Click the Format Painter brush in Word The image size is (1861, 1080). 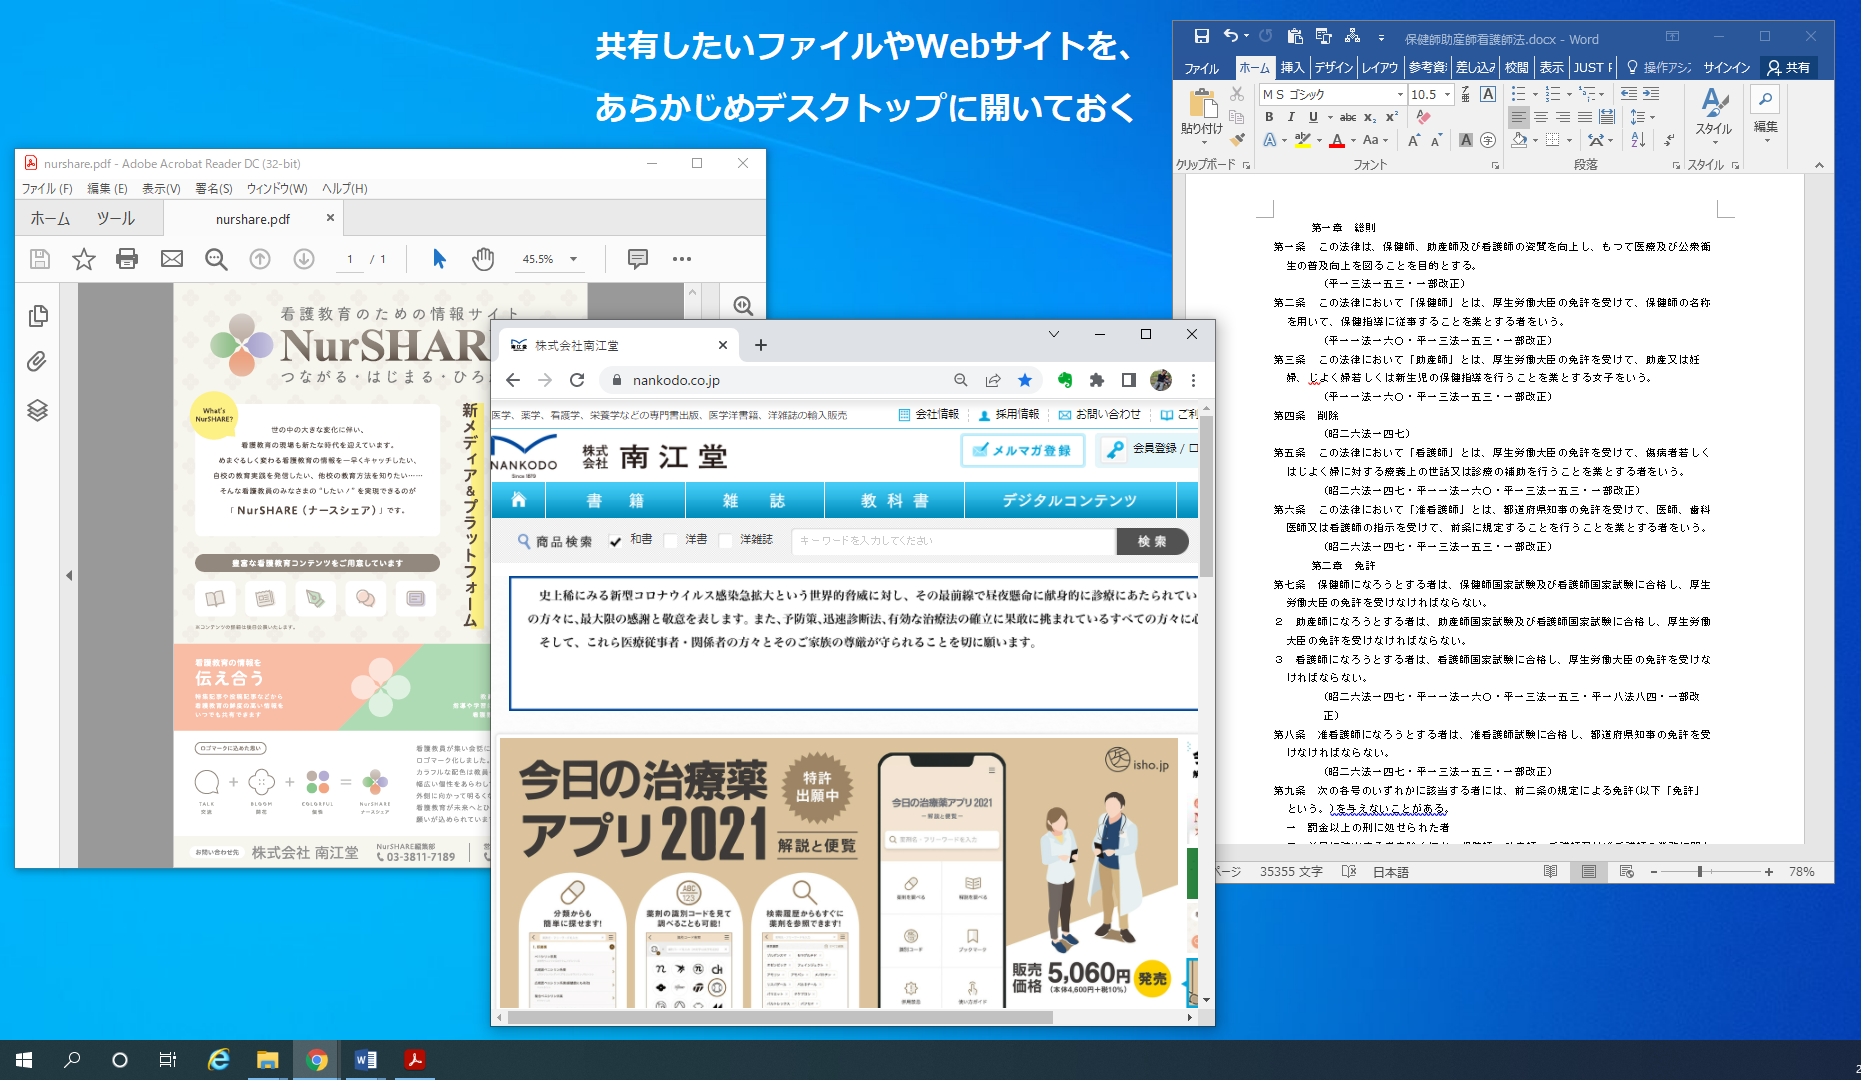(1238, 140)
